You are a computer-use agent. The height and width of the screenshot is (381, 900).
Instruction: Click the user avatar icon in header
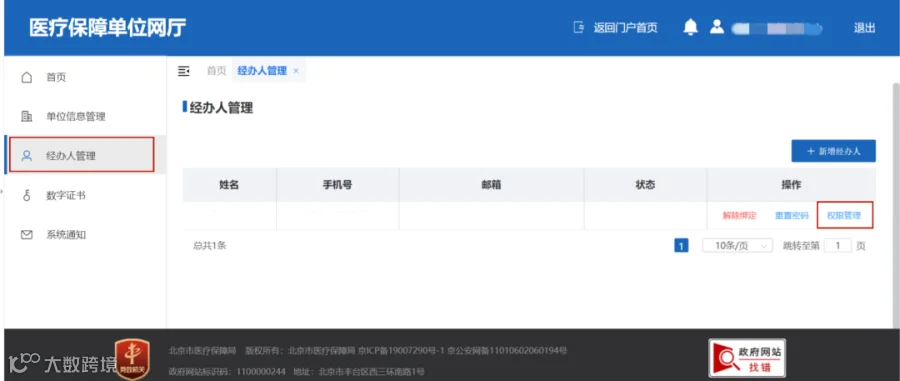pyautogui.click(x=717, y=27)
